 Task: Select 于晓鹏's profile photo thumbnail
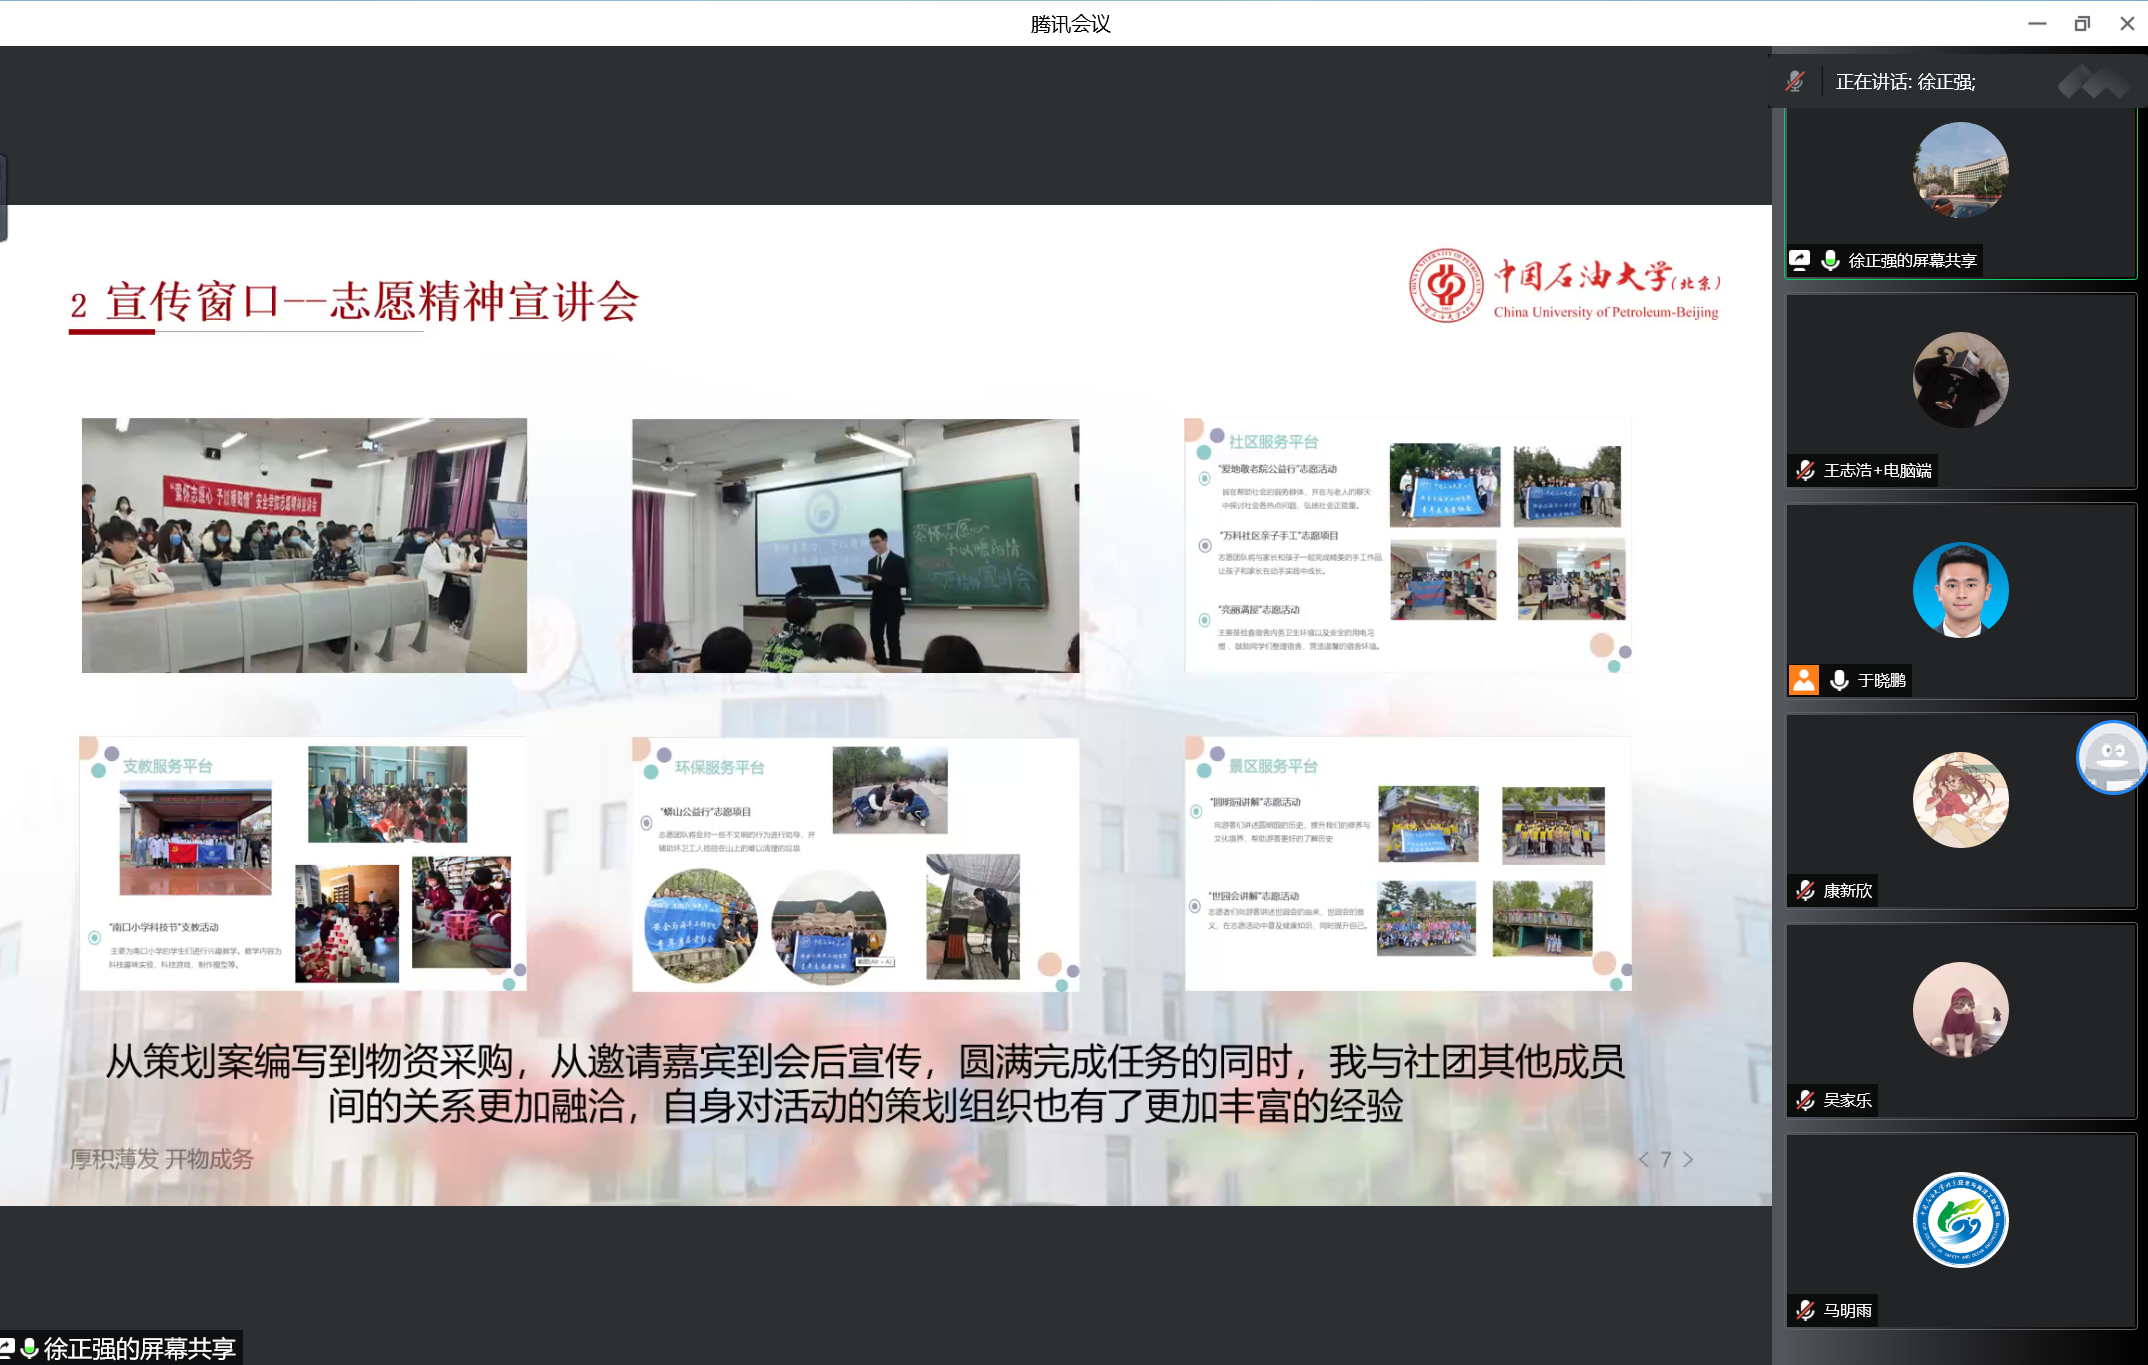[x=1961, y=591]
